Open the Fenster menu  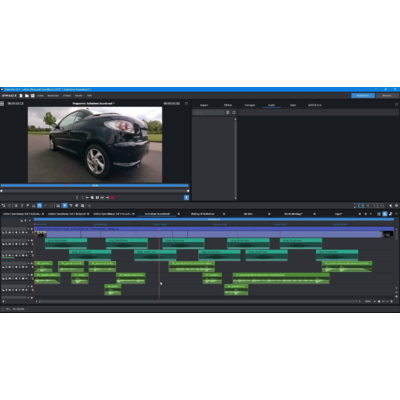pyautogui.click(x=79, y=96)
